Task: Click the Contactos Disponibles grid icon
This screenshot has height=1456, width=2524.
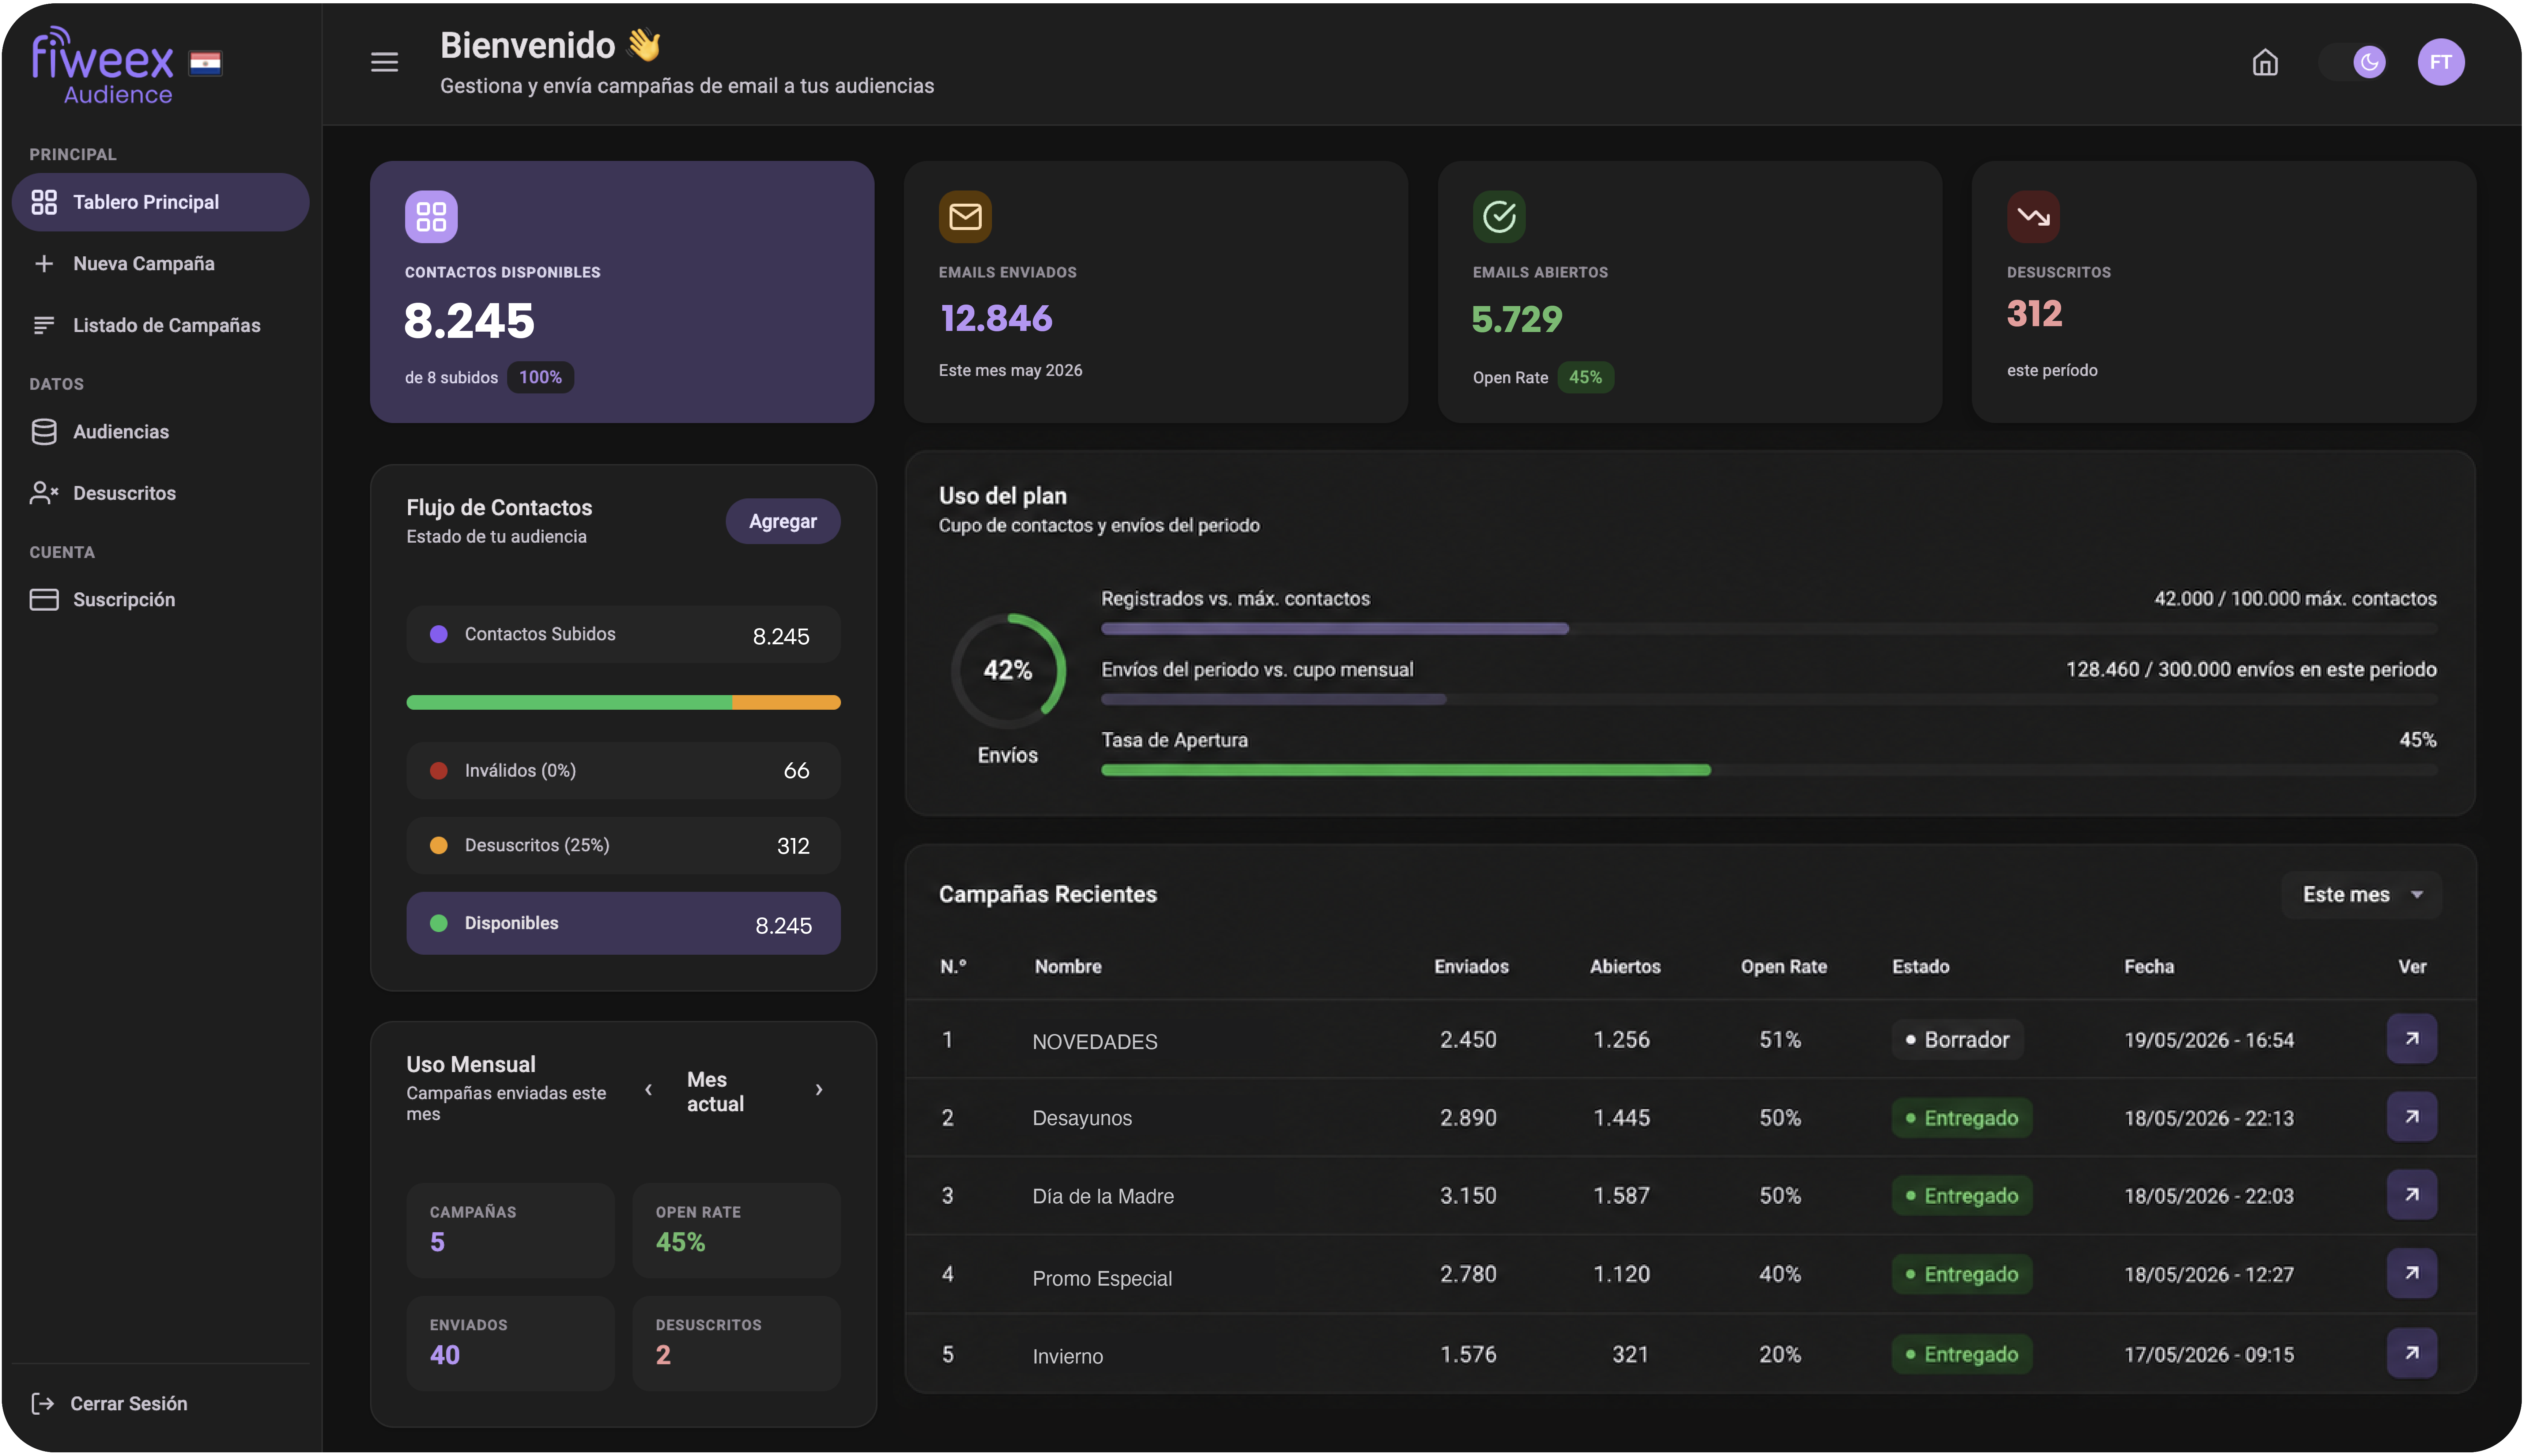Action: (431, 216)
